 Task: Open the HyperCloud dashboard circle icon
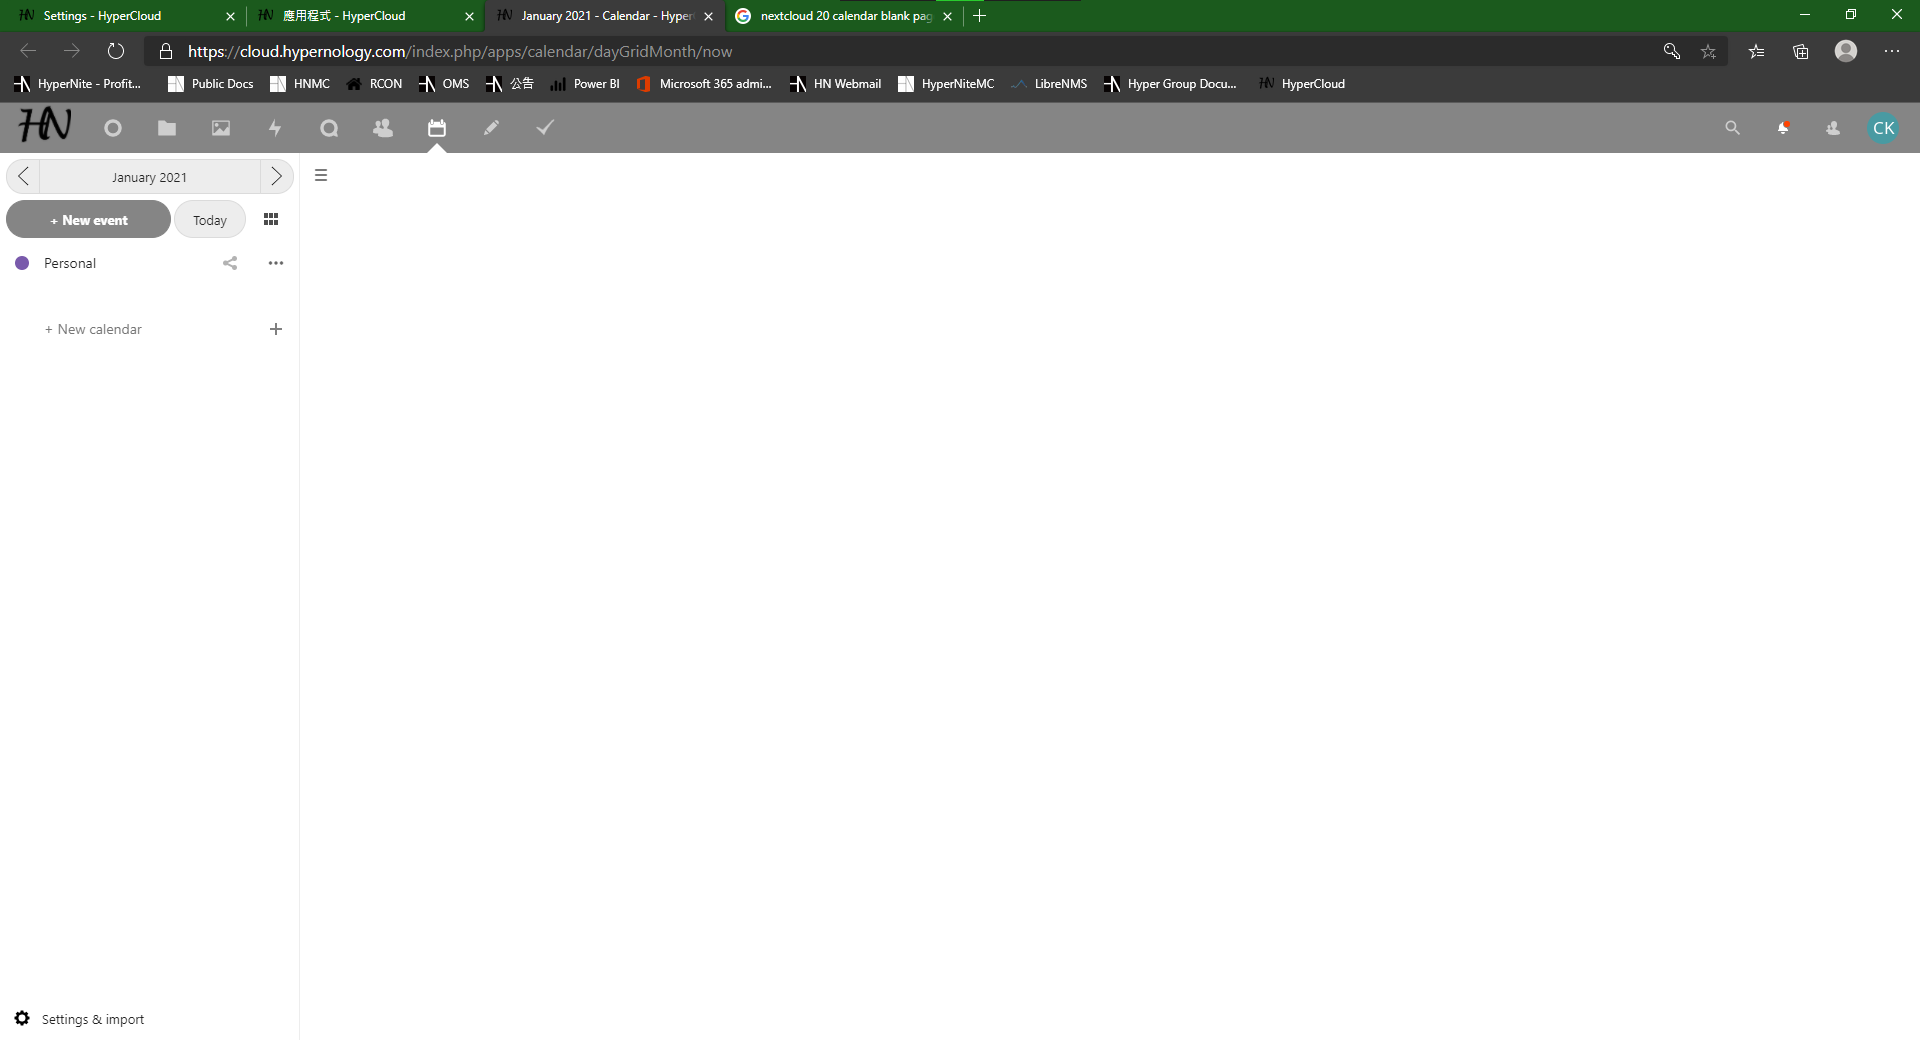[113, 128]
